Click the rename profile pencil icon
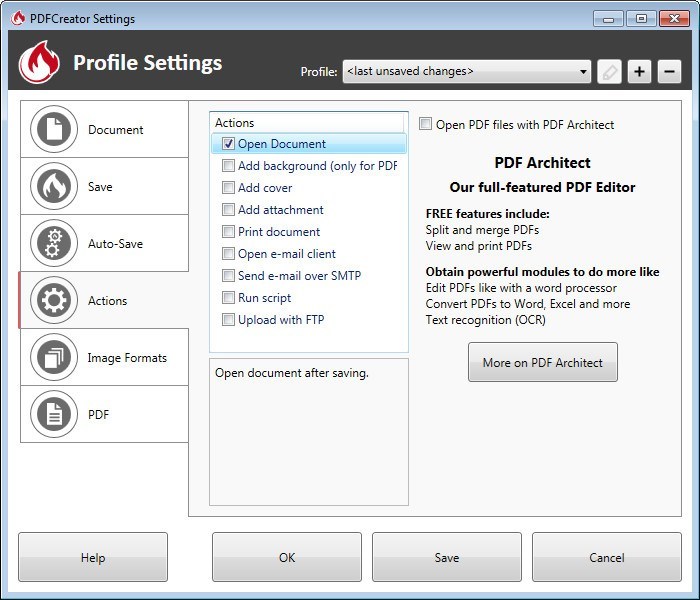Image resolution: width=700 pixels, height=600 pixels. coord(609,71)
